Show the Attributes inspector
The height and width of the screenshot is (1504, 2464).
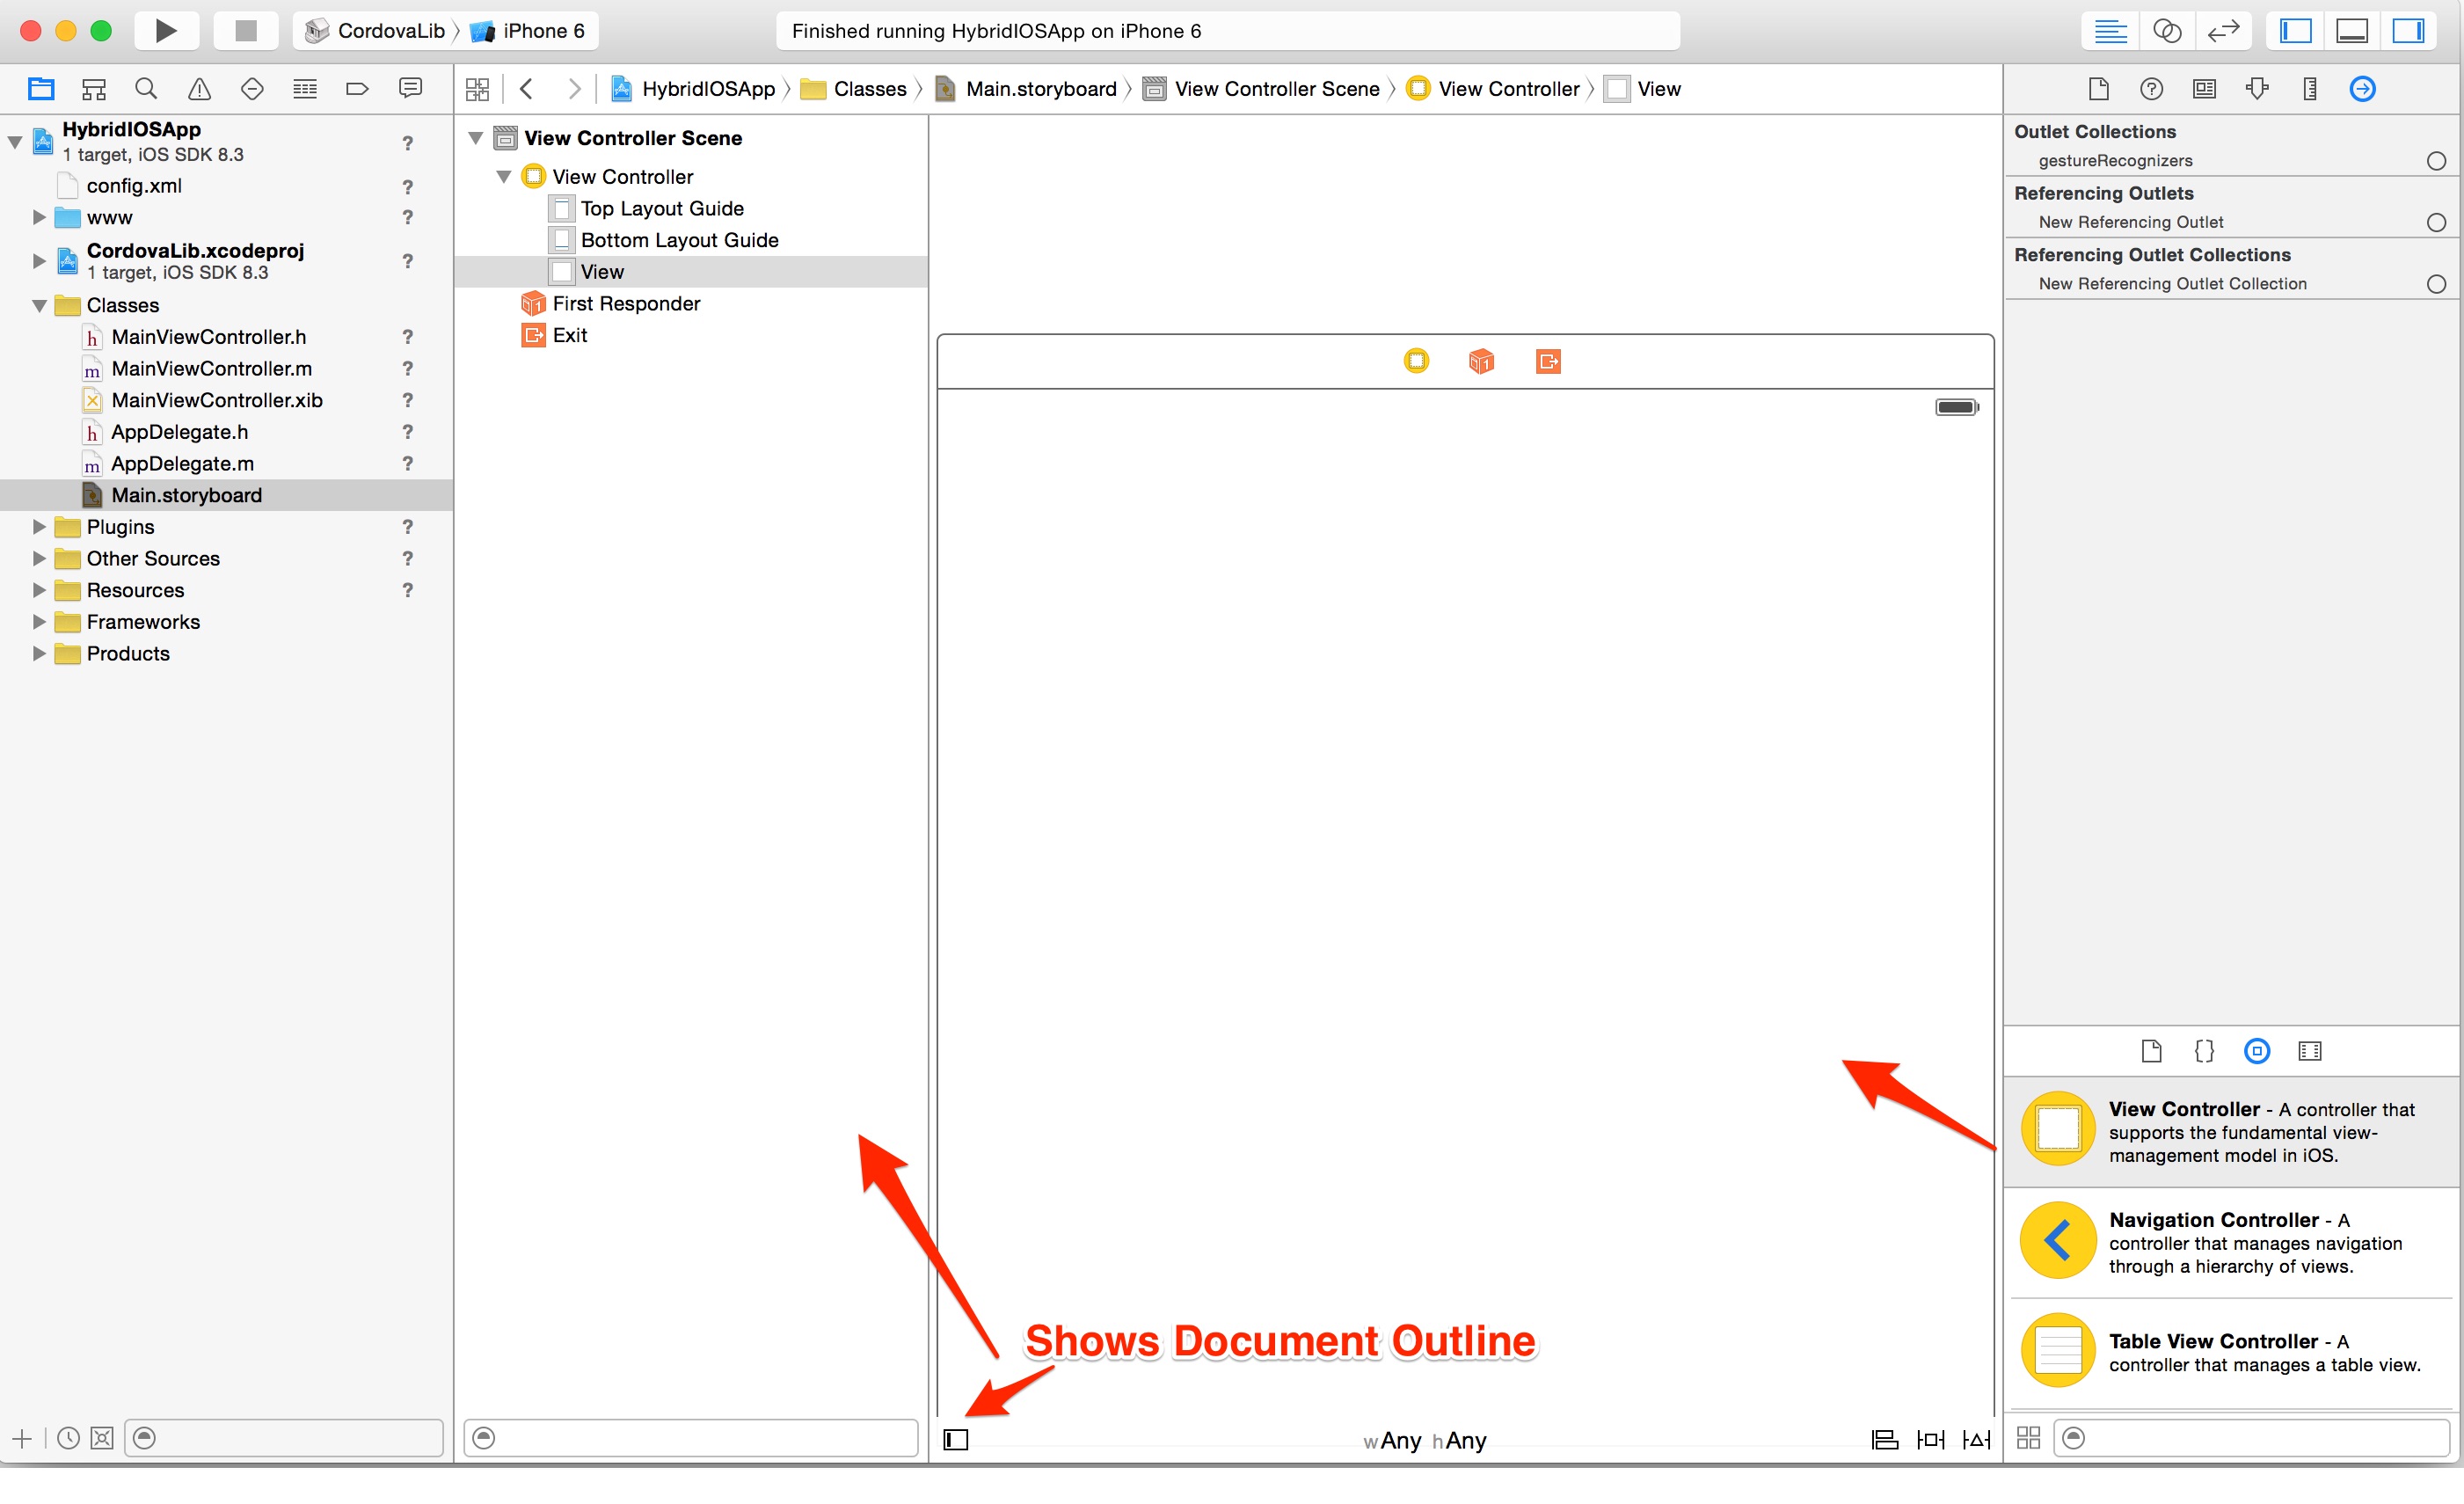coord(2257,89)
